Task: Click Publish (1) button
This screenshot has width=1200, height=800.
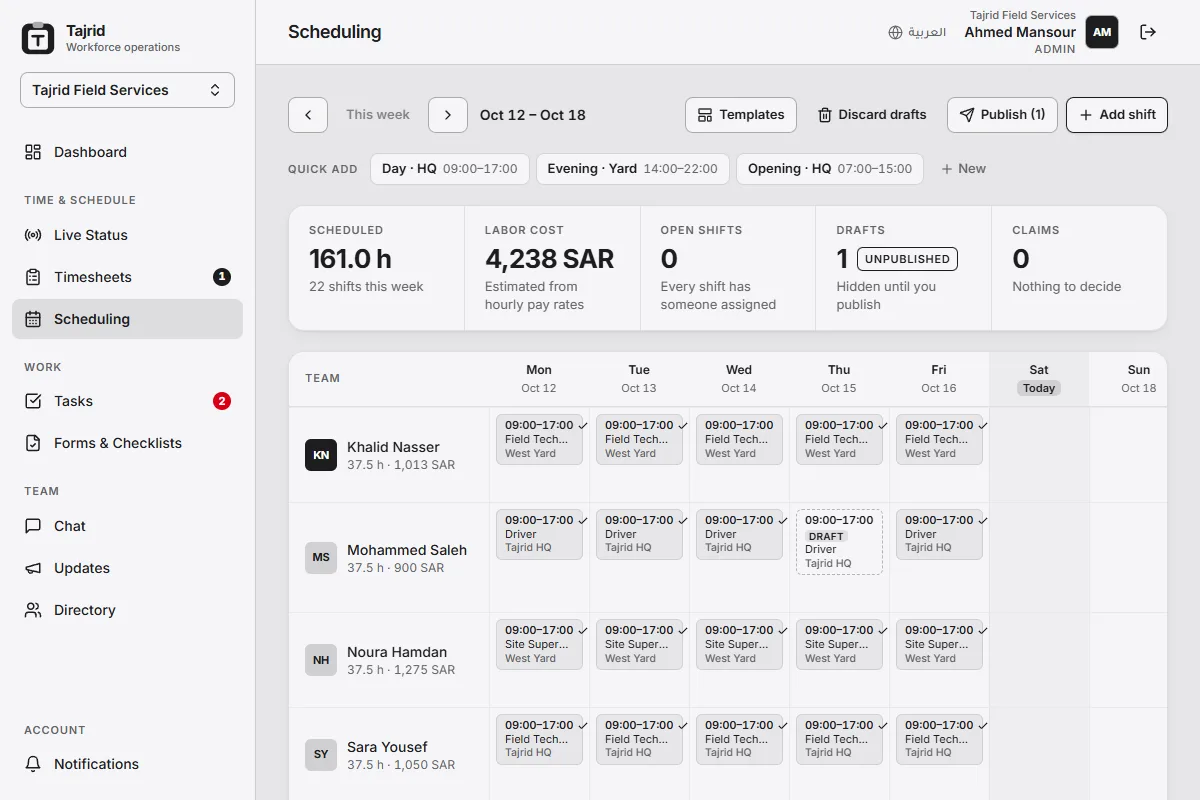Action: 1002,115
